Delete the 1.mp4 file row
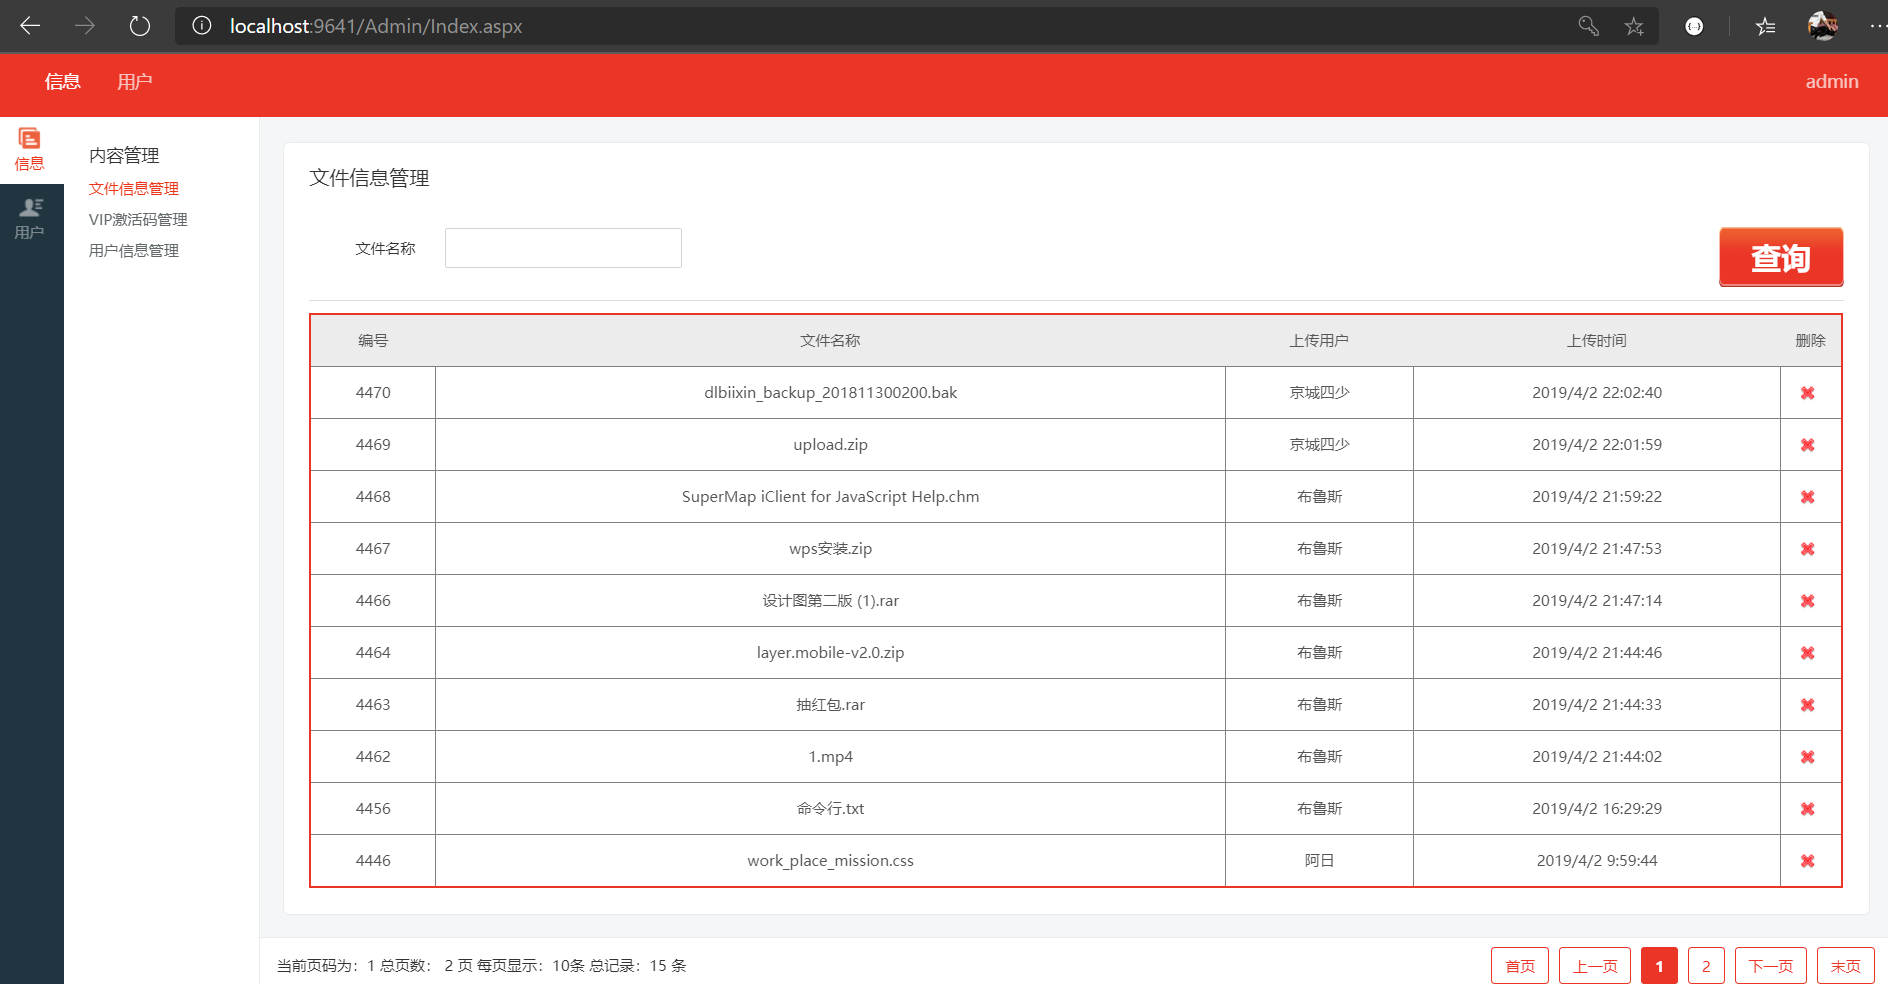Screen dimensions: 1888x984 (1807, 757)
